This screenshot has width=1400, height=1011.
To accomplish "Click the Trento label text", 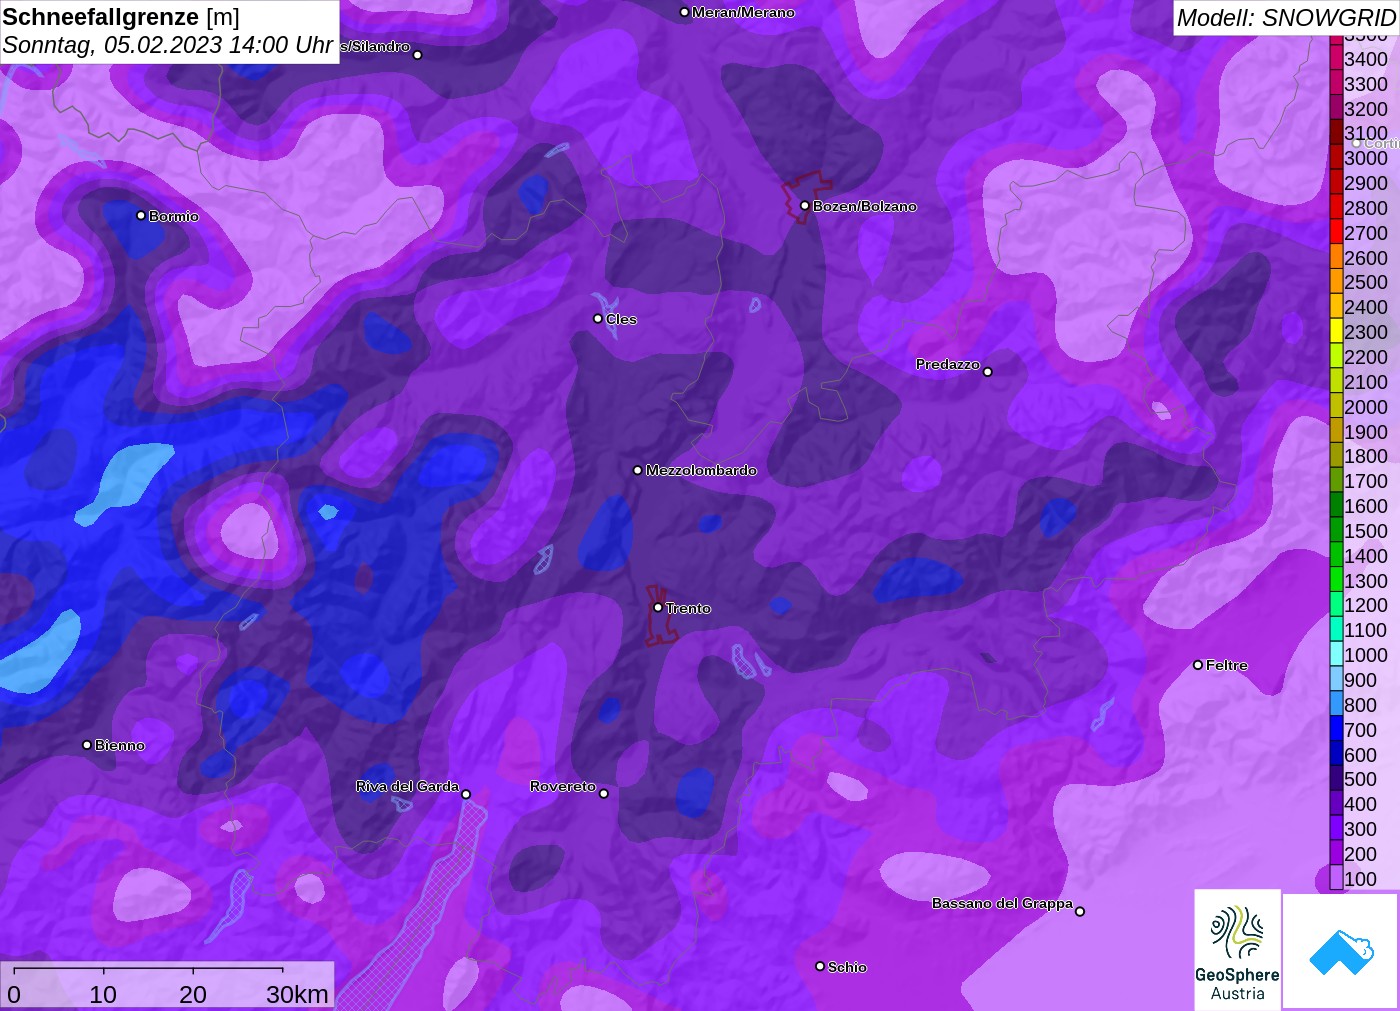I will (x=688, y=608).
